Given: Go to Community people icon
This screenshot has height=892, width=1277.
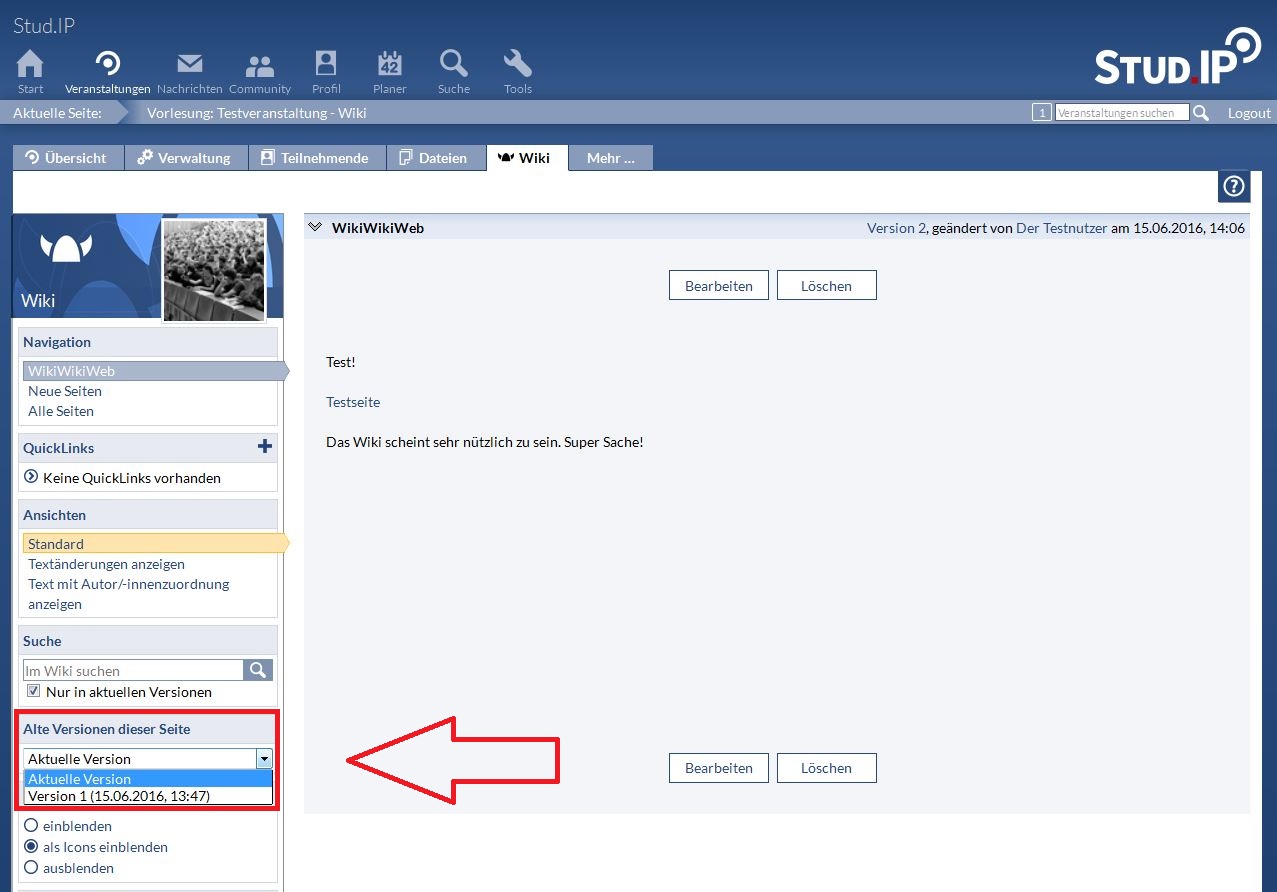Looking at the screenshot, I should click(260, 66).
